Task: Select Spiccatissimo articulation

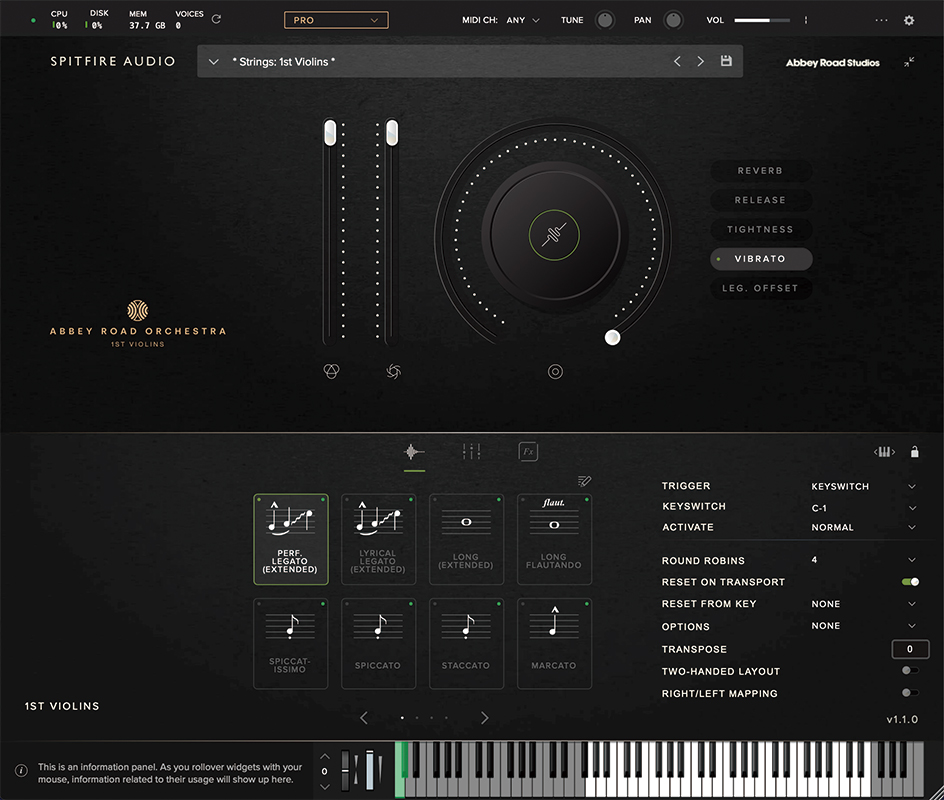Action: [291, 643]
